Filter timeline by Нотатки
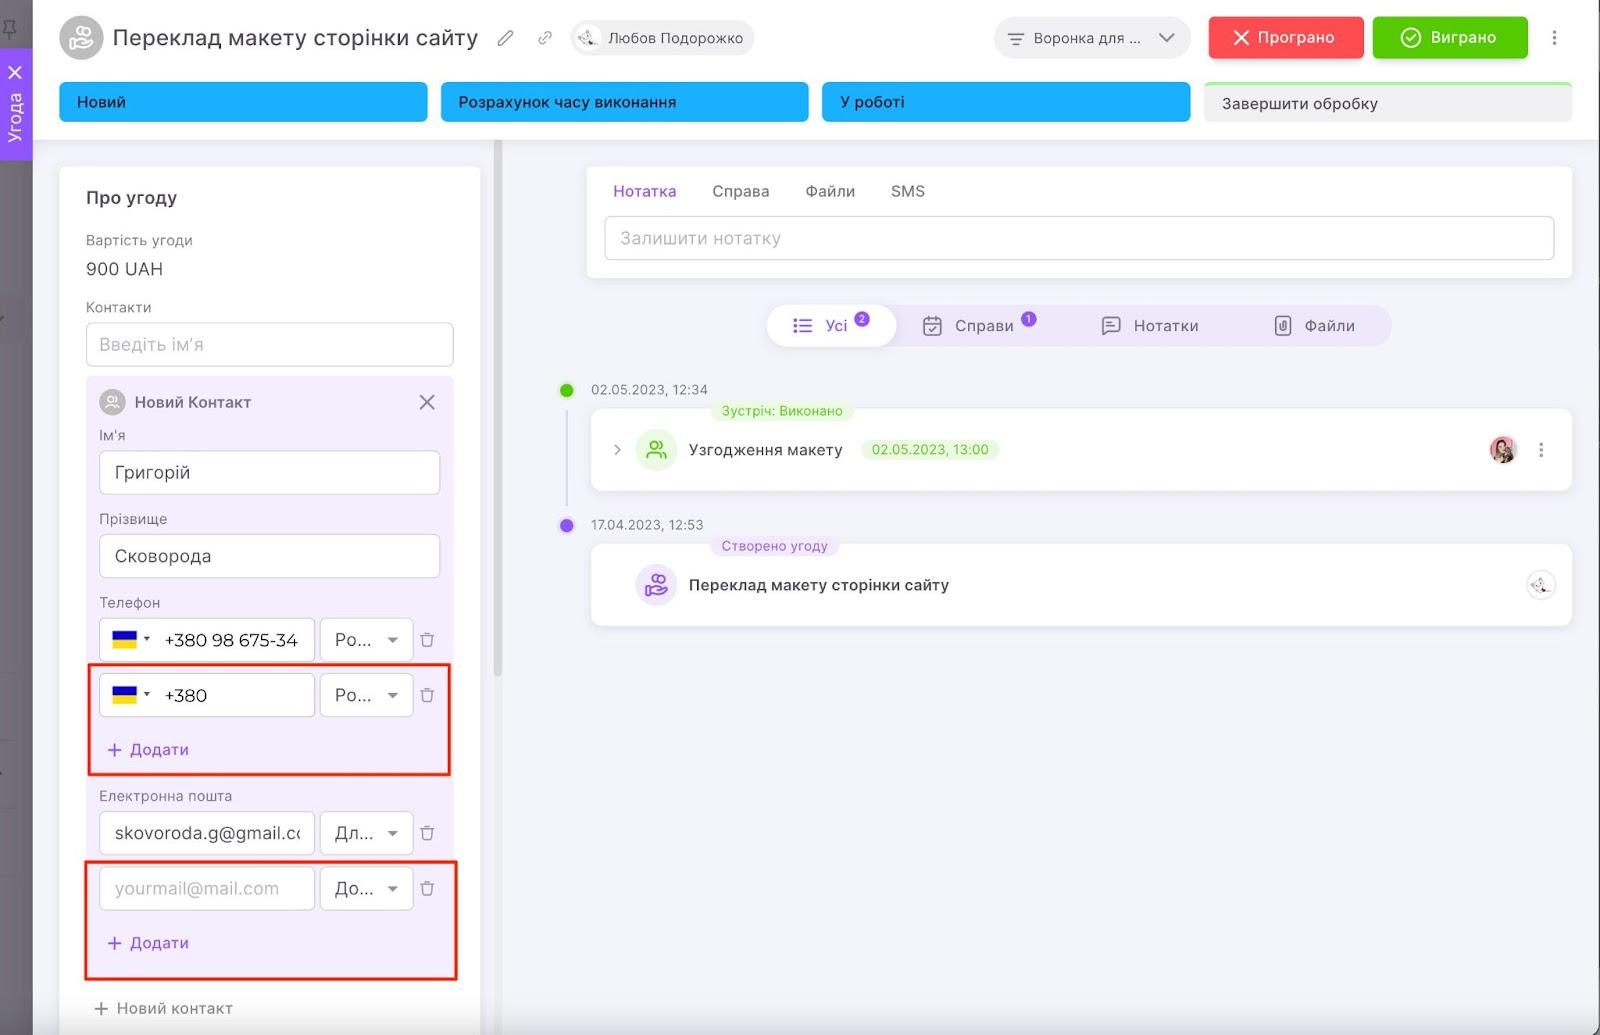1600x1035 pixels. [1150, 326]
